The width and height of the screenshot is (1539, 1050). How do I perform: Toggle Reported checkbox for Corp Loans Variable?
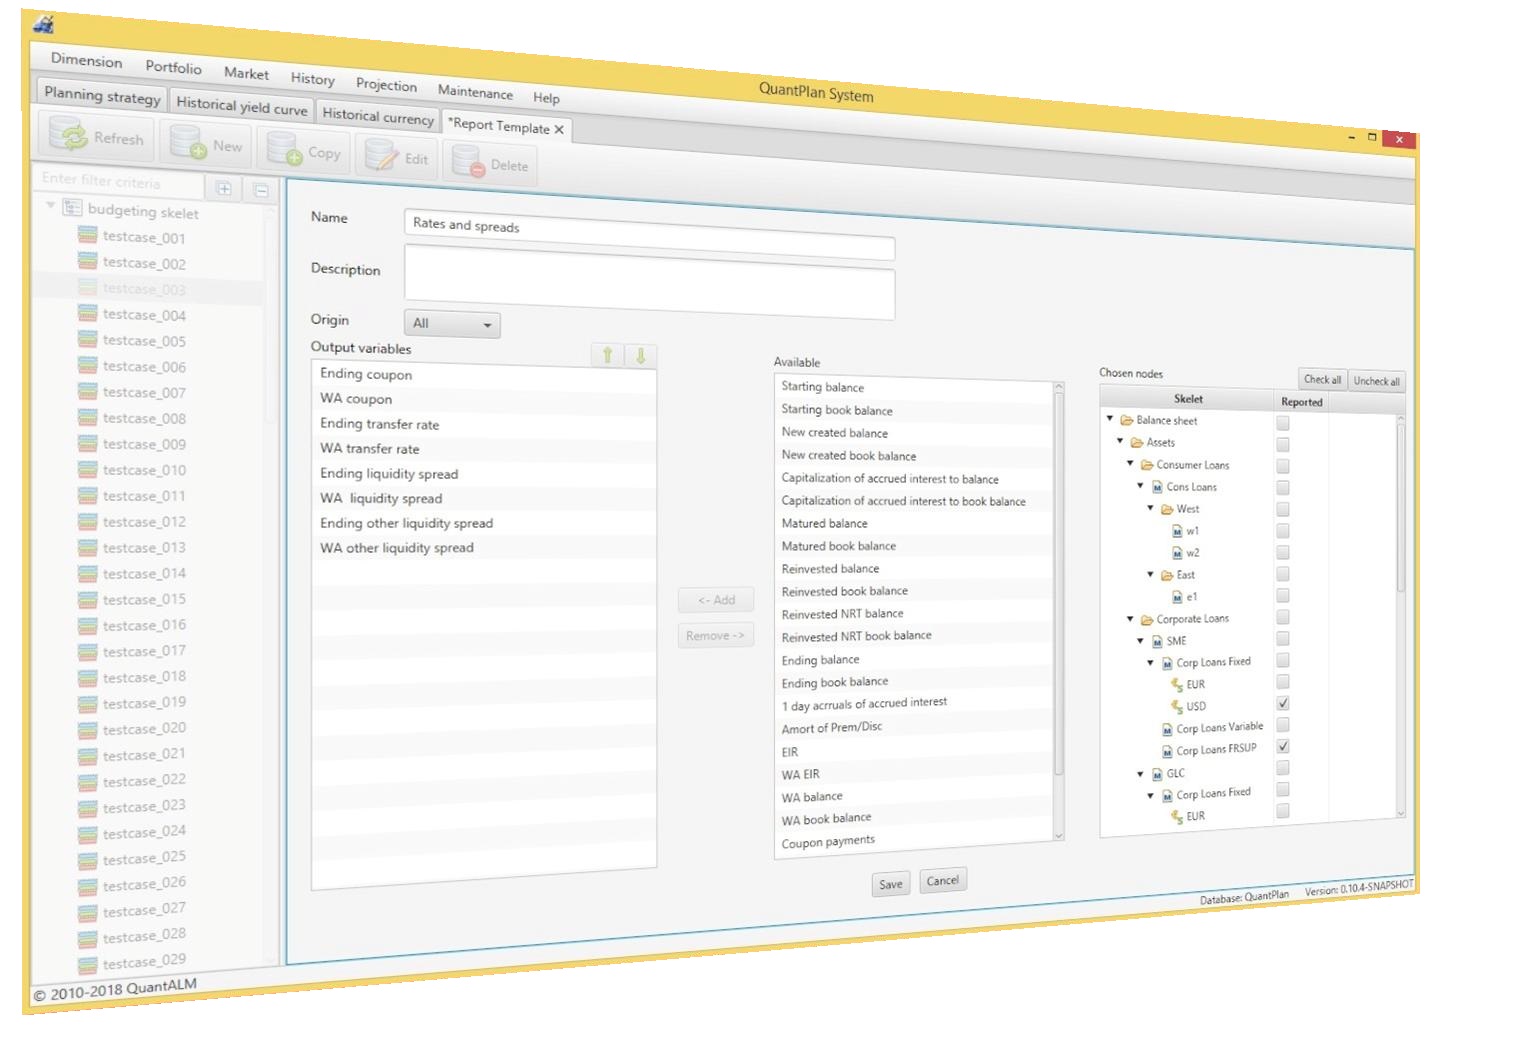[x=1283, y=724]
